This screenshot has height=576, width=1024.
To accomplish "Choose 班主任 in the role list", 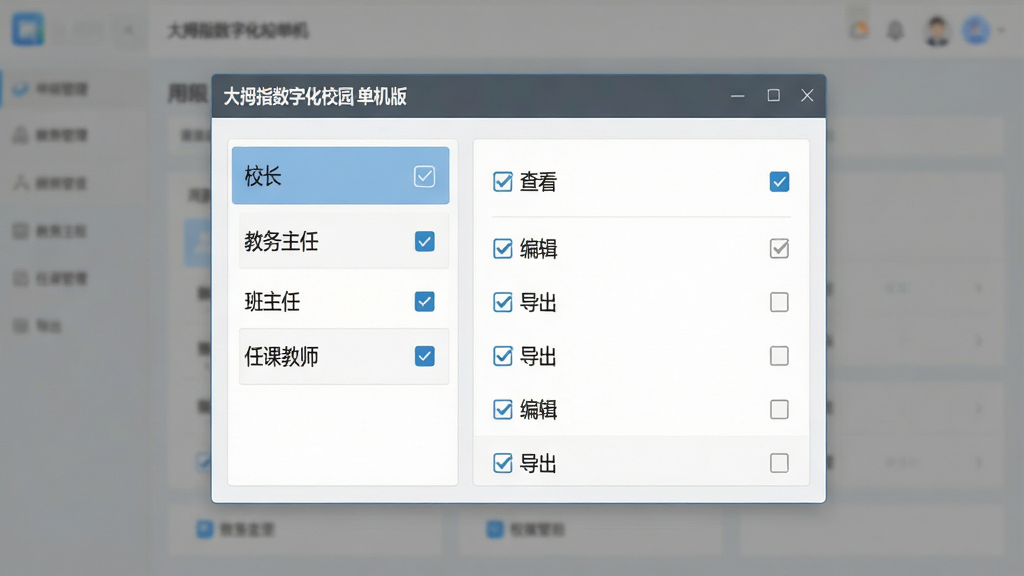I will click(x=344, y=302).
